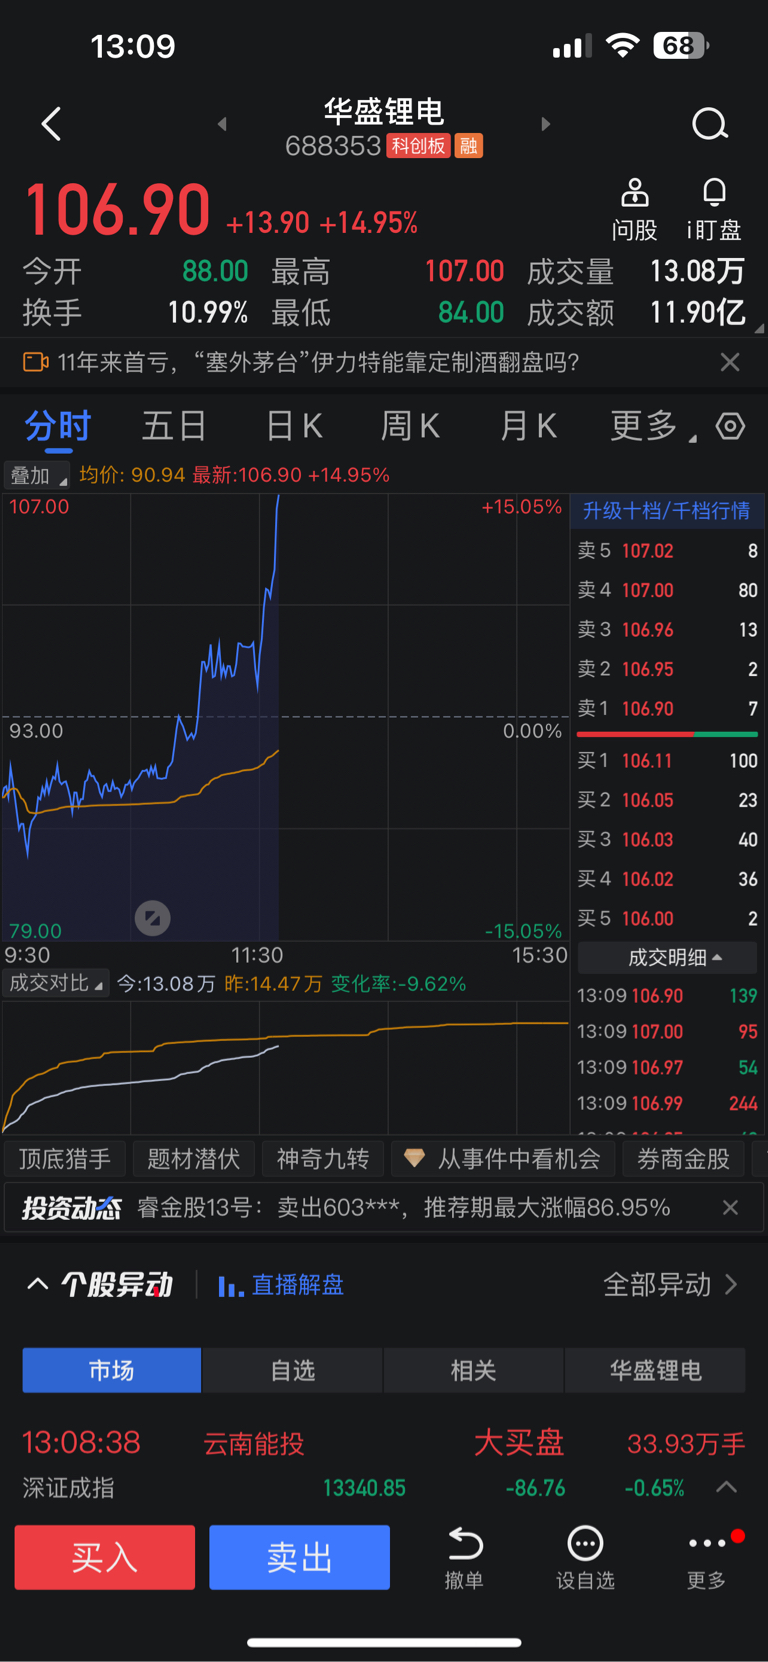Open the 更多 three-dot menu at bottom
This screenshot has width=768, height=1662.
click(708, 1558)
